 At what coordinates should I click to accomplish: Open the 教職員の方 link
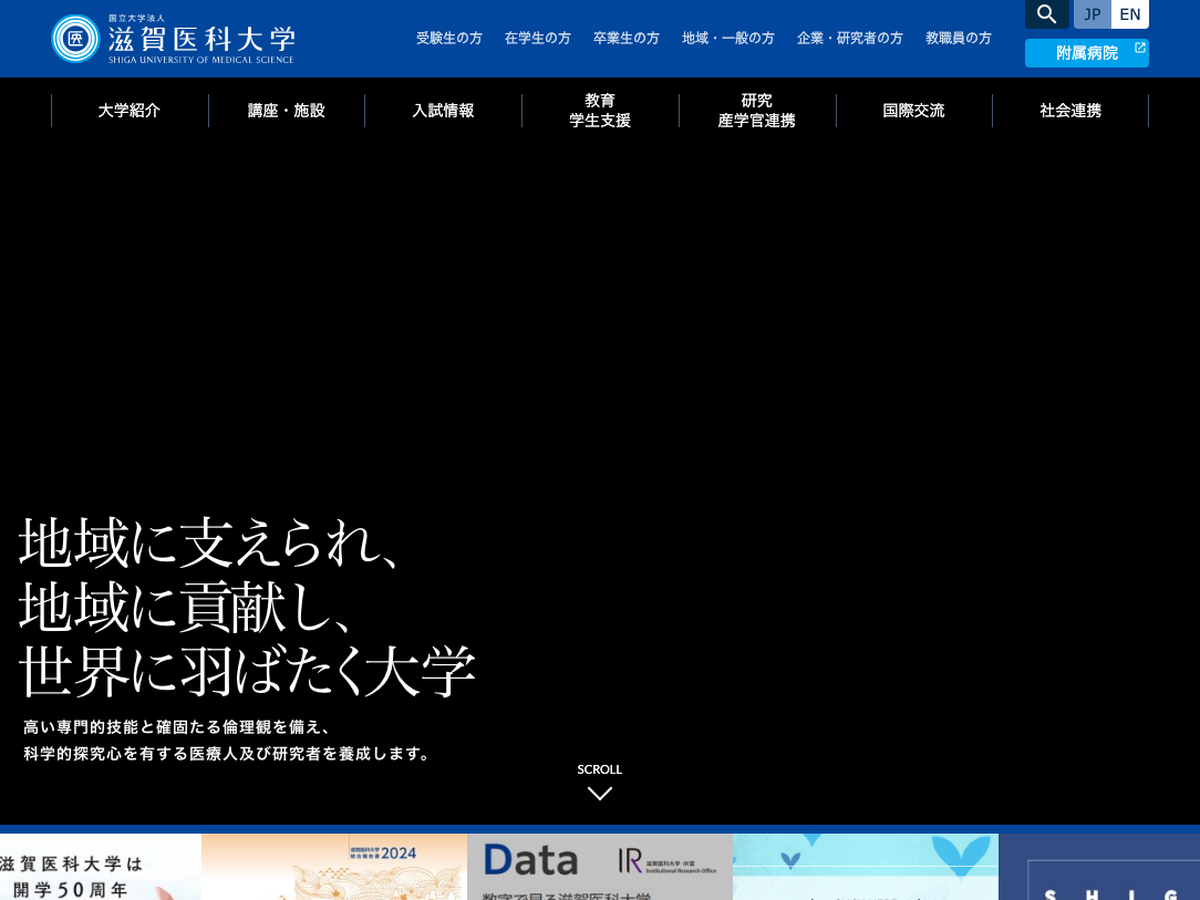point(958,38)
